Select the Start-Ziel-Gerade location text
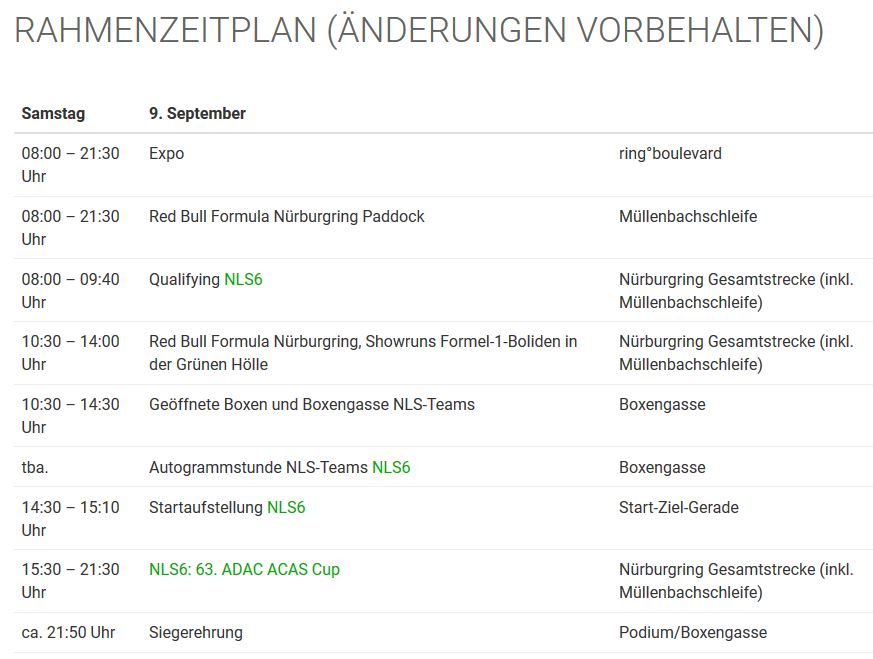Screen dimensions: 873x659 pos(678,507)
